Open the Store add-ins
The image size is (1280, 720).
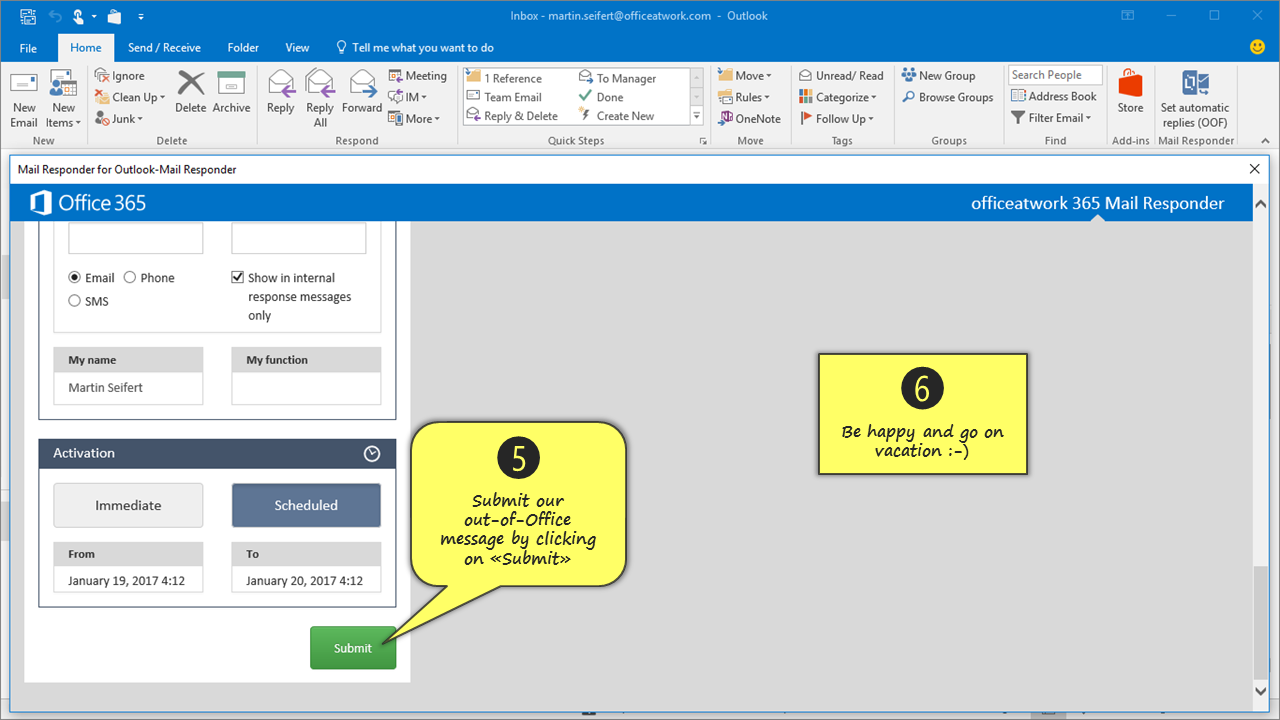click(x=1130, y=92)
